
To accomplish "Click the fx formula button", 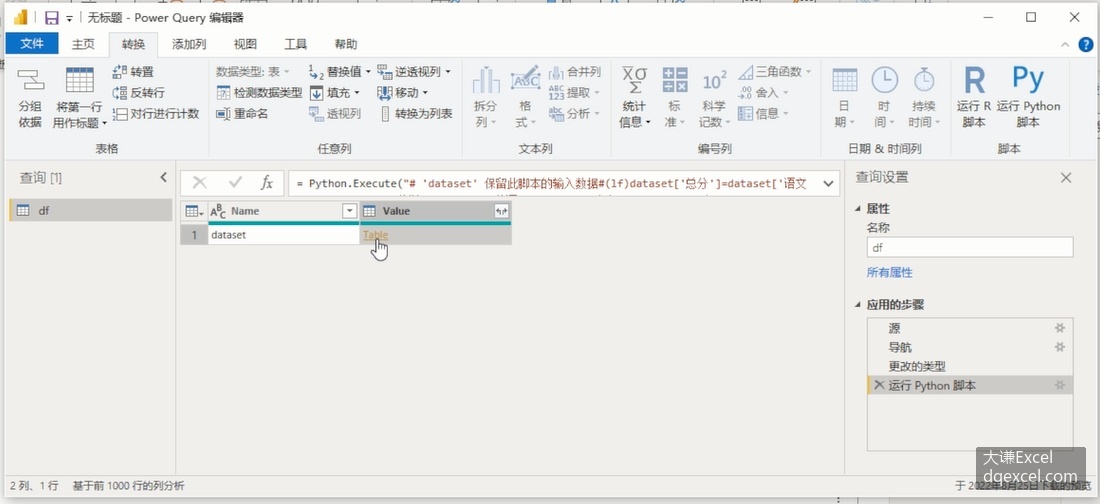I will 267,183.
